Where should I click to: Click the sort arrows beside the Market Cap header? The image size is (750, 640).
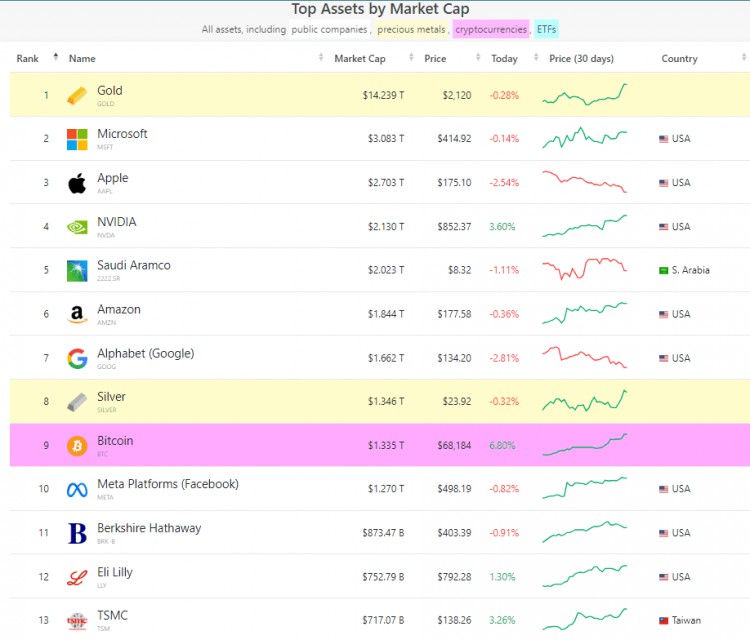pos(411,57)
